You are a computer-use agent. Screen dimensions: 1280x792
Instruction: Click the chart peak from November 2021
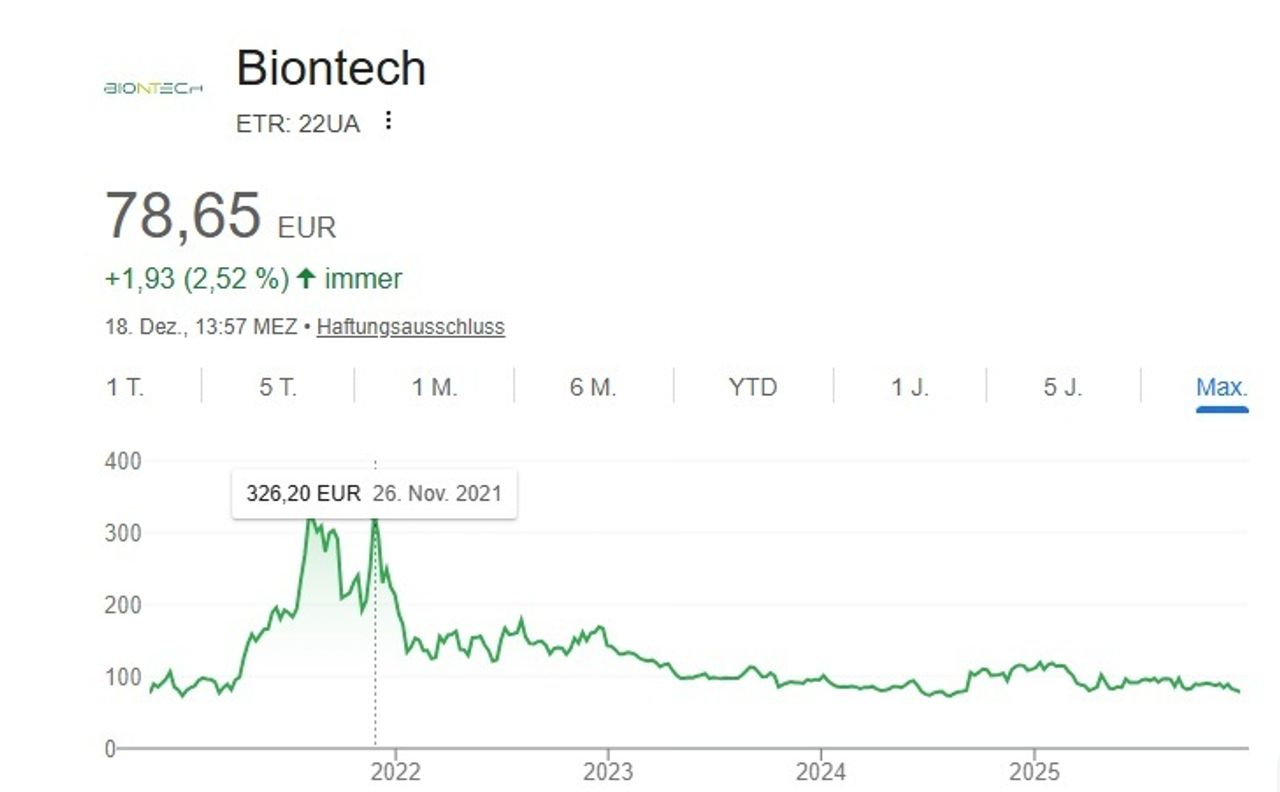click(x=375, y=520)
